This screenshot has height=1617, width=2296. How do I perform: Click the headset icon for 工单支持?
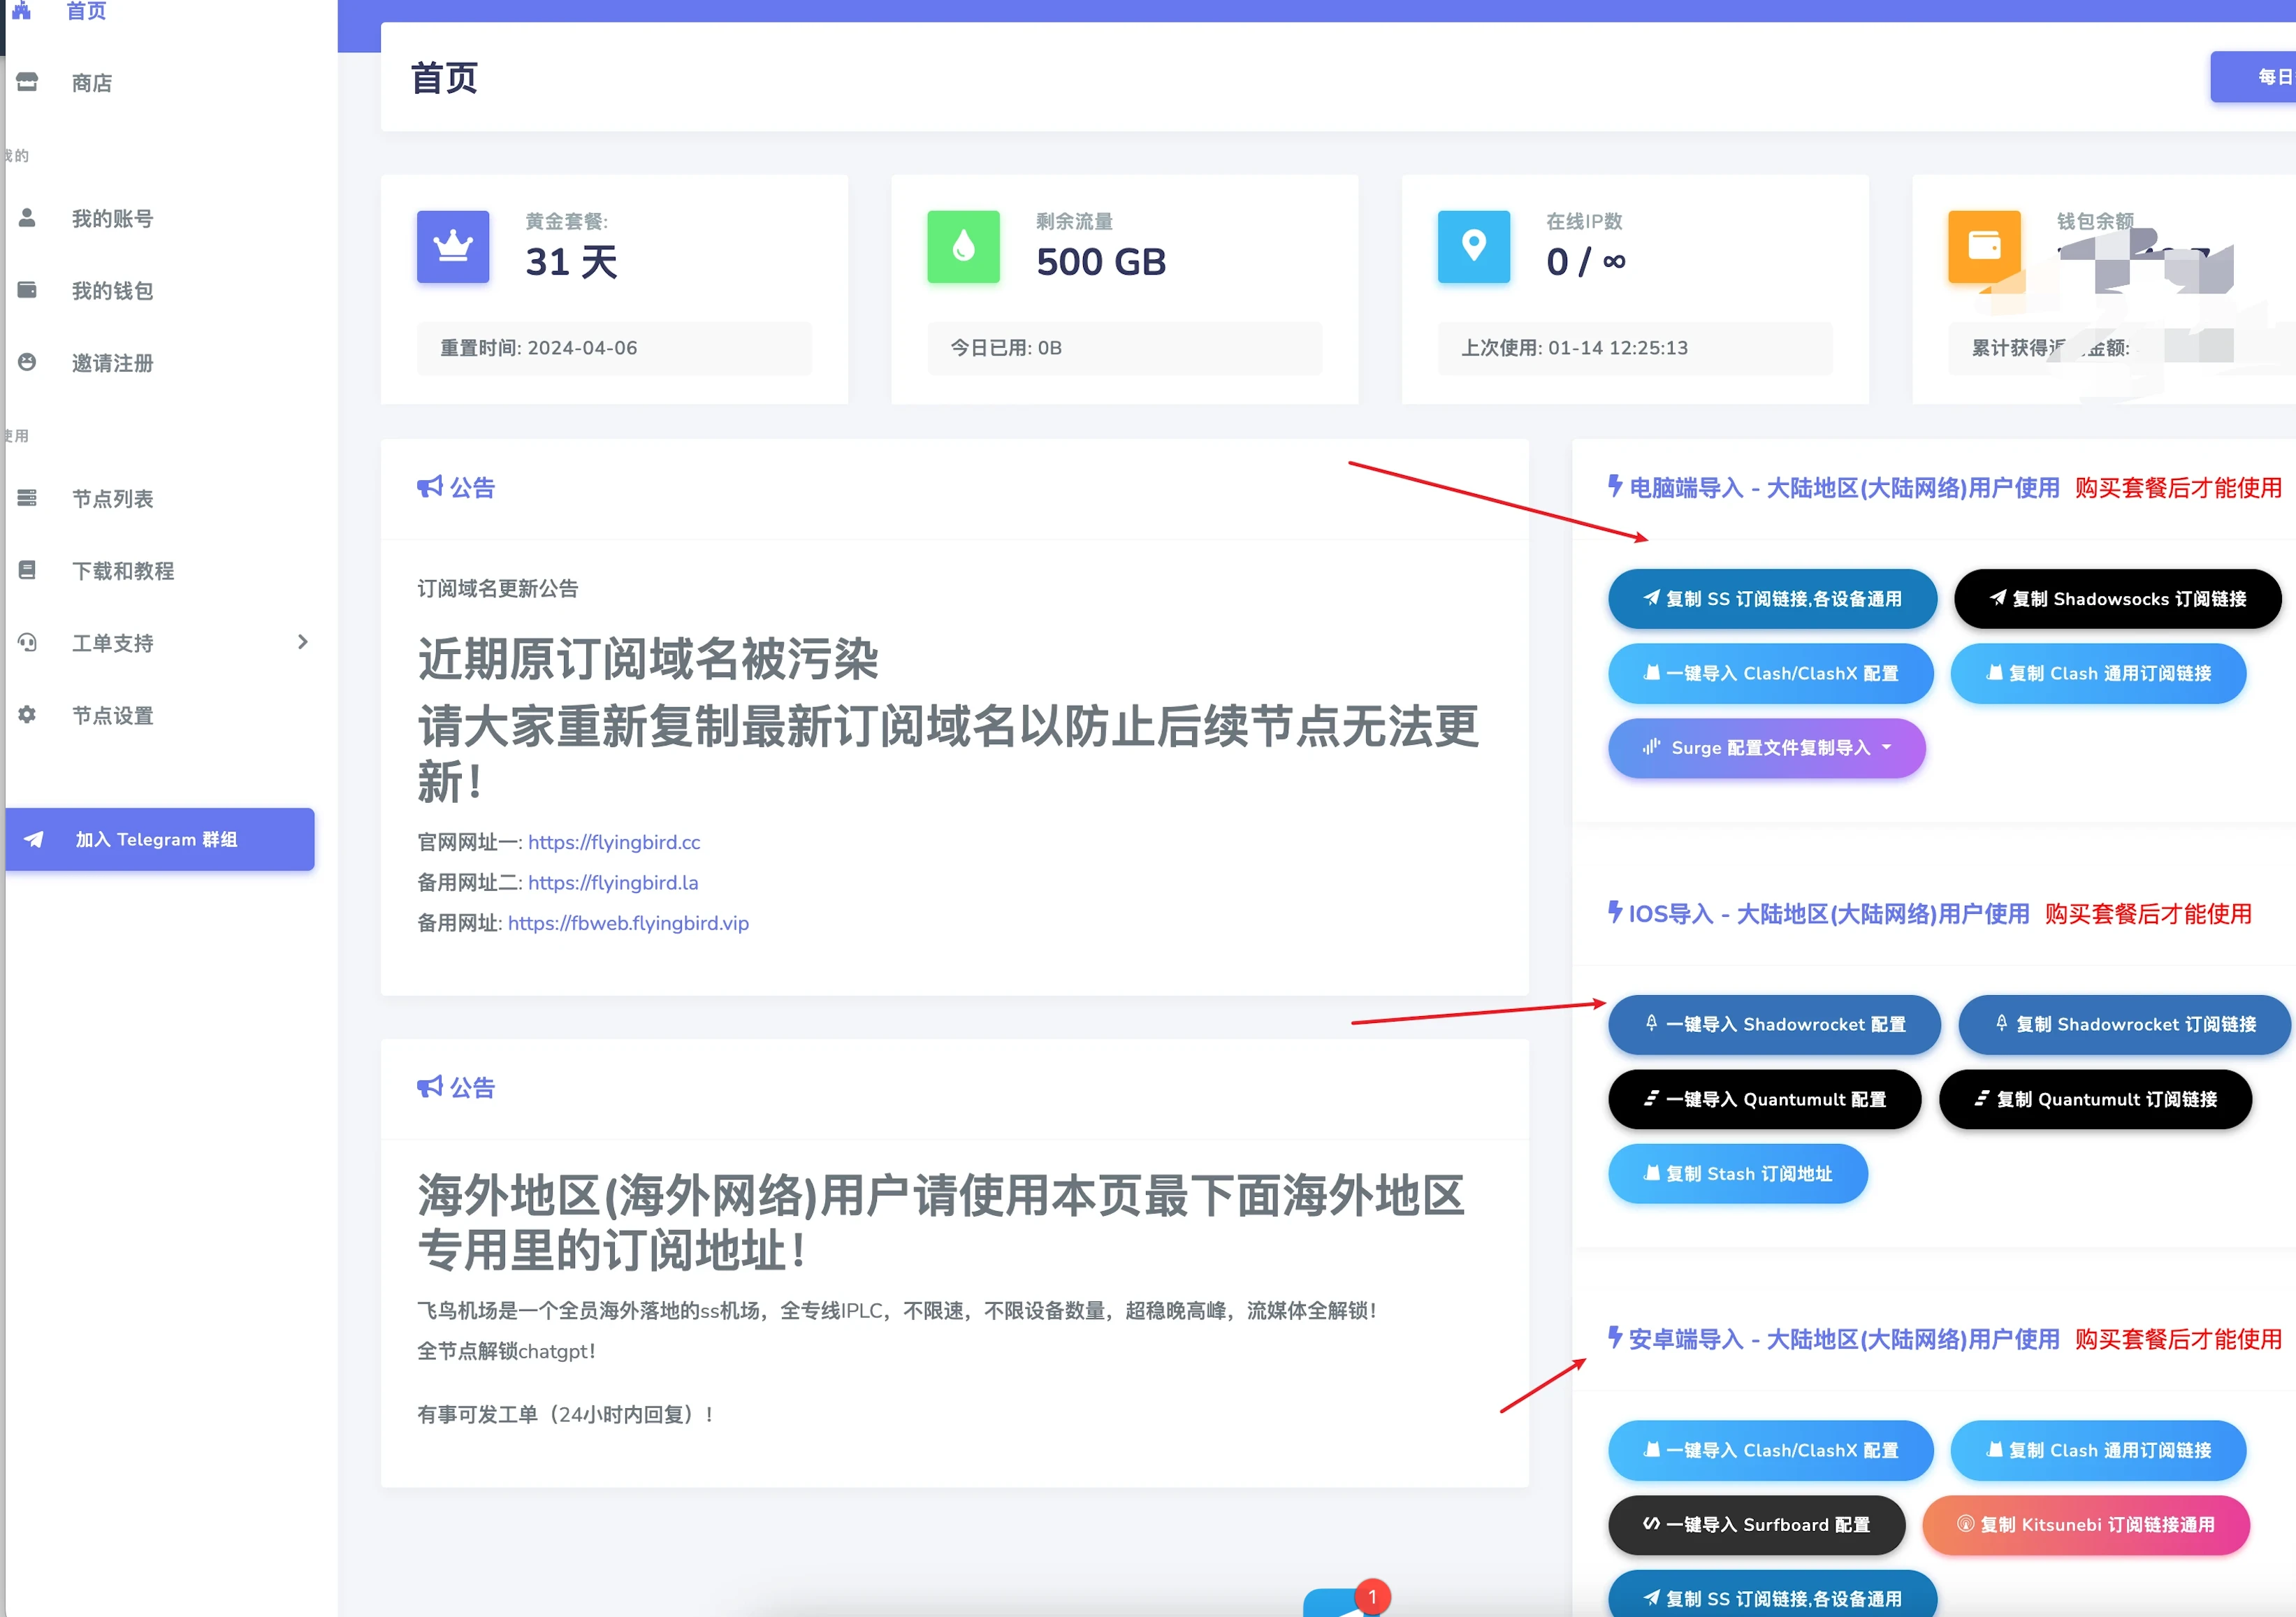[26, 643]
